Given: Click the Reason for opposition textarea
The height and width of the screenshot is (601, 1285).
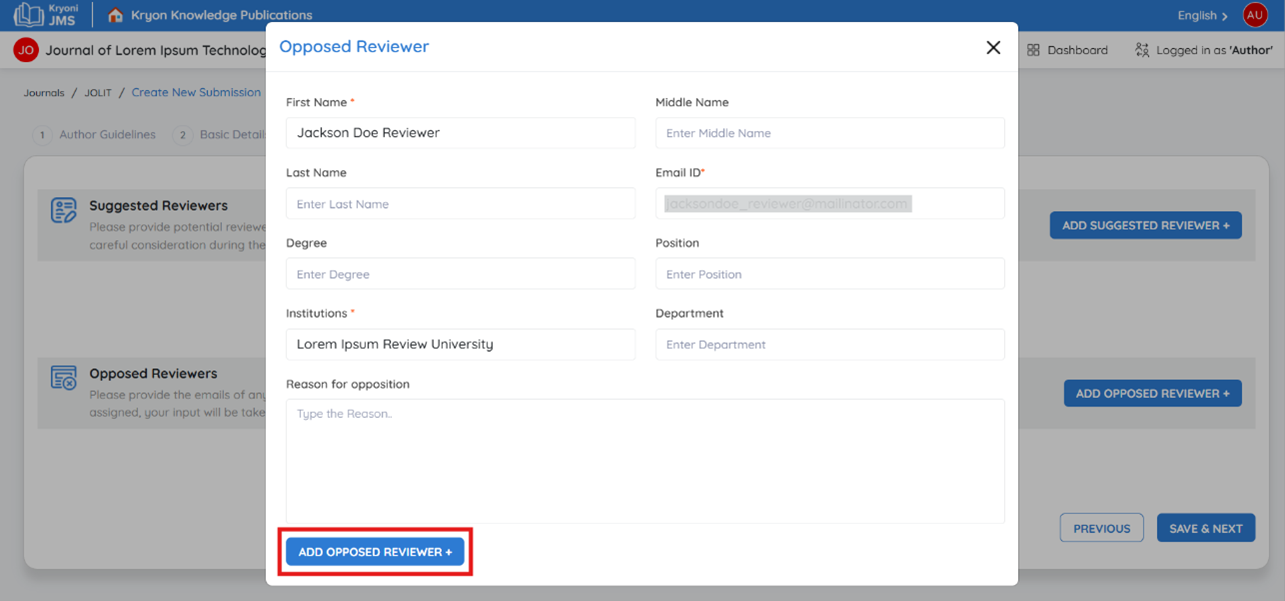Looking at the screenshot, I should (x=645, y=461).
